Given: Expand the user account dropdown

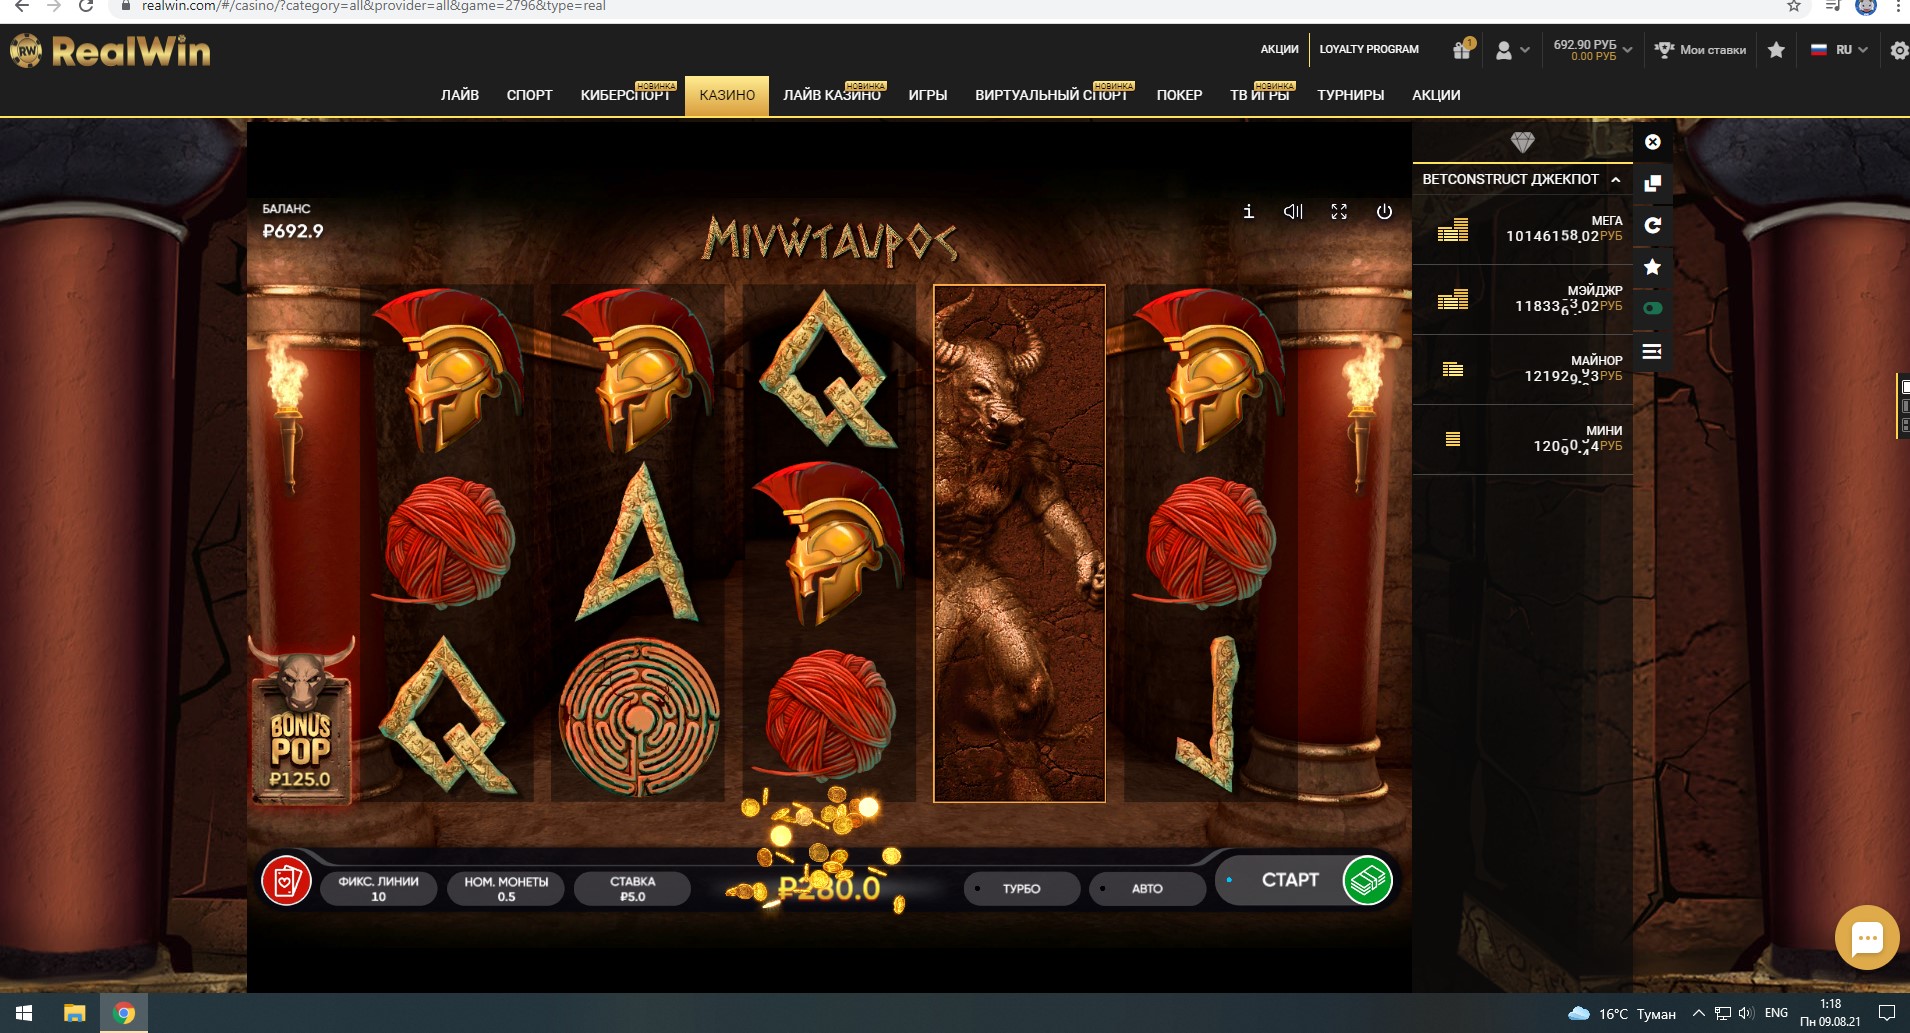Looking at the screenshot, I should (1512, 50).
